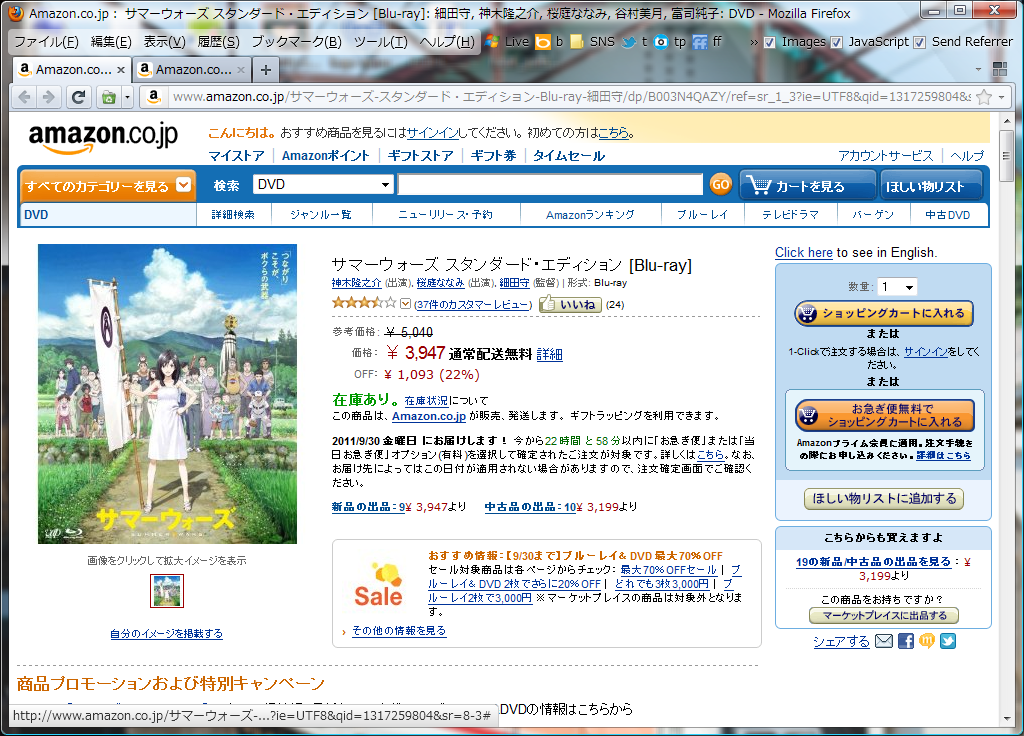The width and height of the screenshot is (1024, 736).
Task: Toggle the Images checkbox
Action: click(770, 42)
